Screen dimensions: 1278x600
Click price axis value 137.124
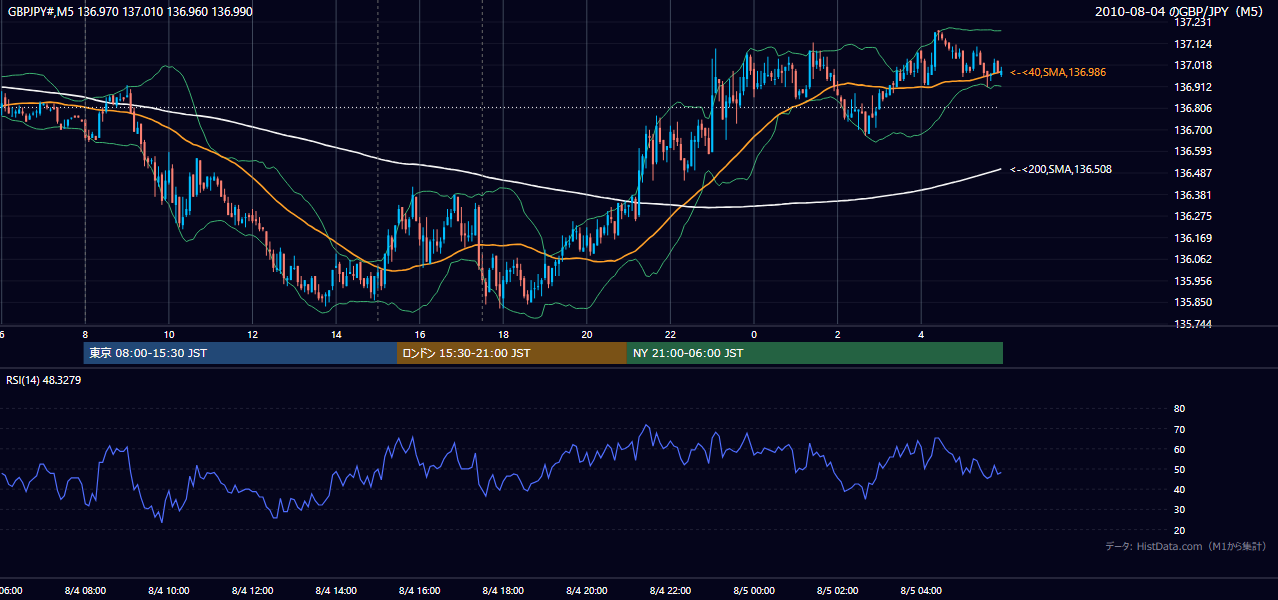(x=1192, y=44)
